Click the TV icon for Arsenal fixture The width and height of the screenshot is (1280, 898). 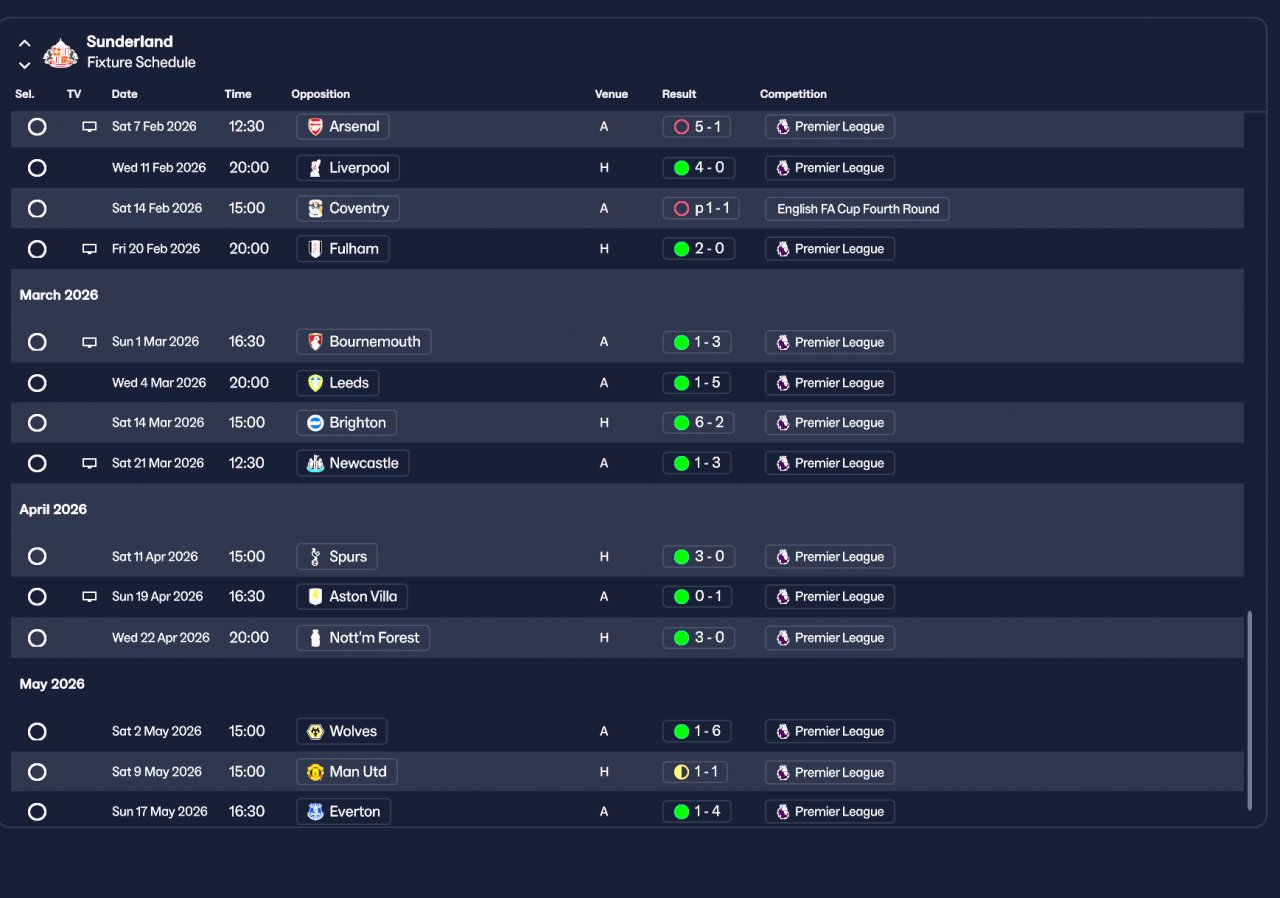(90, 127)
